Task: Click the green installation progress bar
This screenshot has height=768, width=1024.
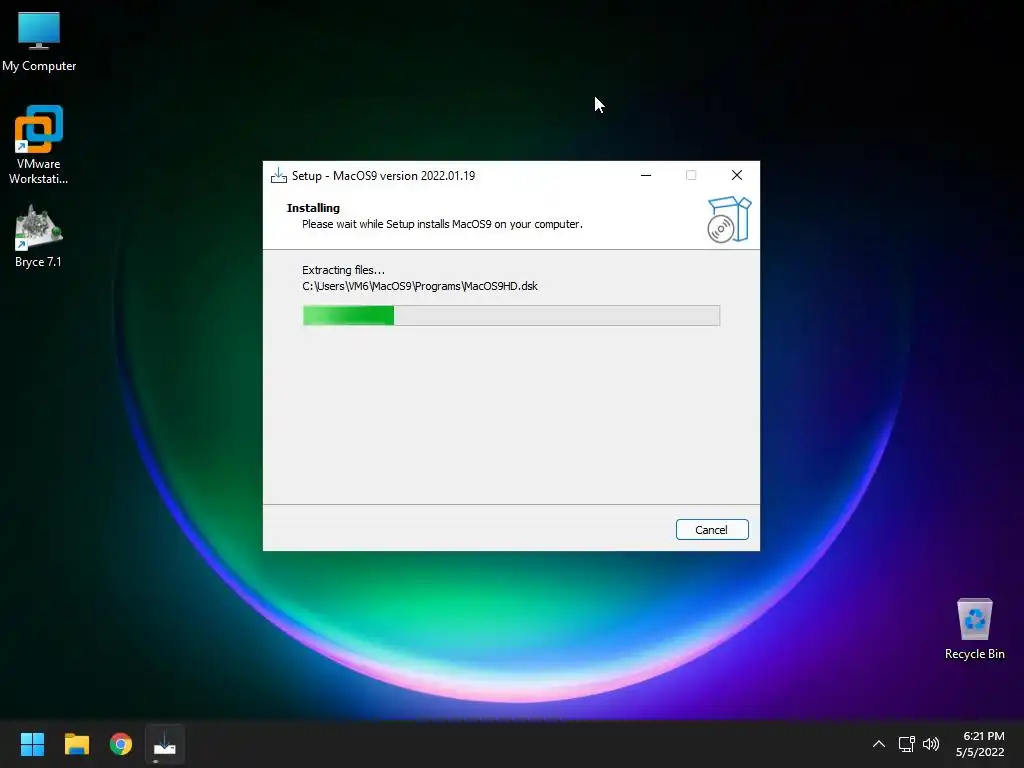Action: pos(511,315)
